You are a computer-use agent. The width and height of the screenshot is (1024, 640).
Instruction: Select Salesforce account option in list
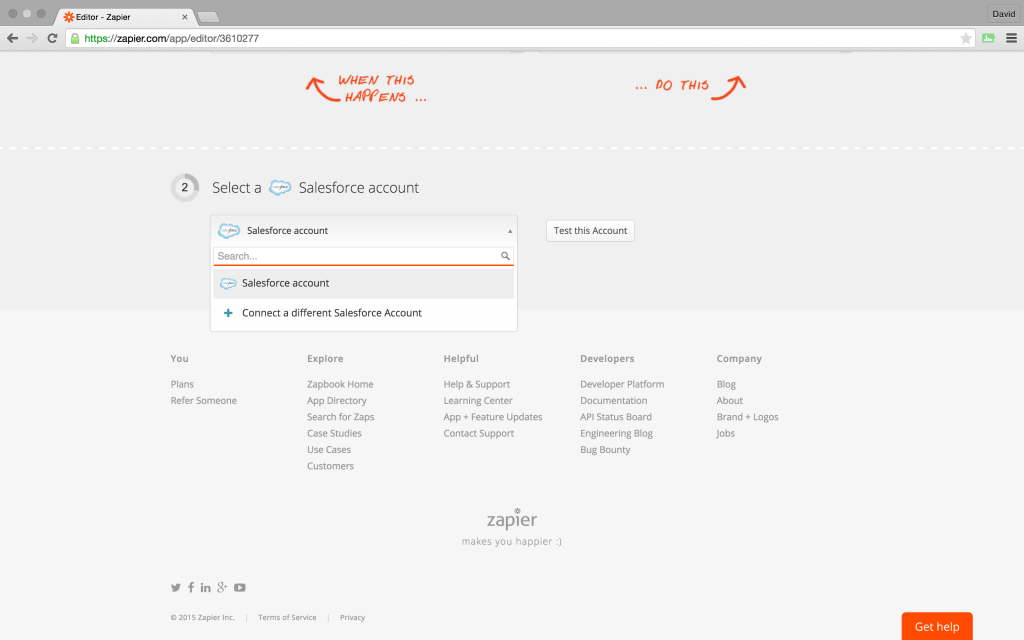coord(364,283)
